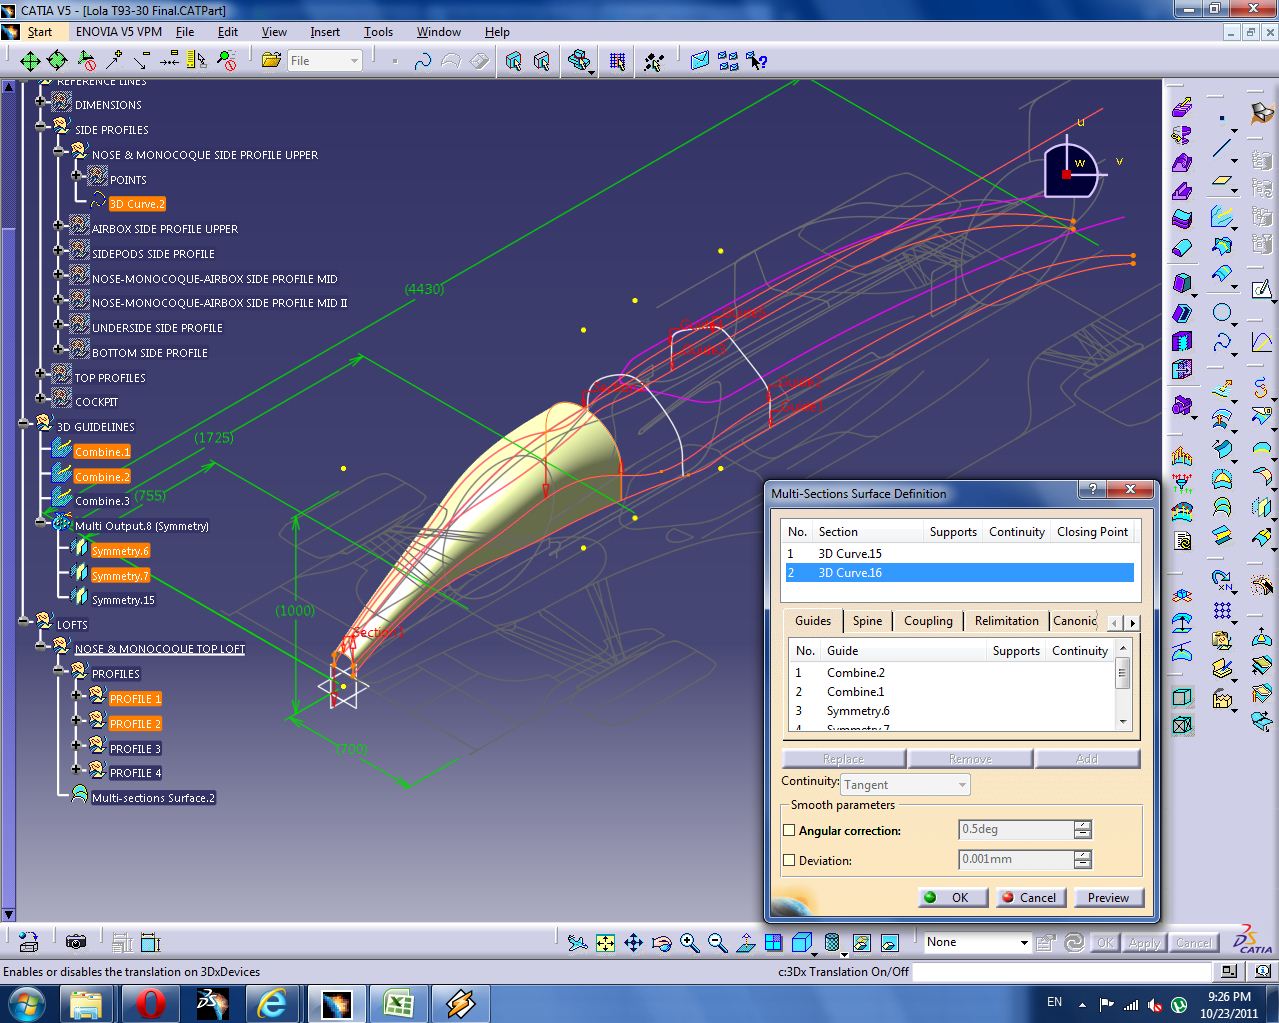Open the Multi-View mode icon
1279x1023 pixels.
pos(773,941)
